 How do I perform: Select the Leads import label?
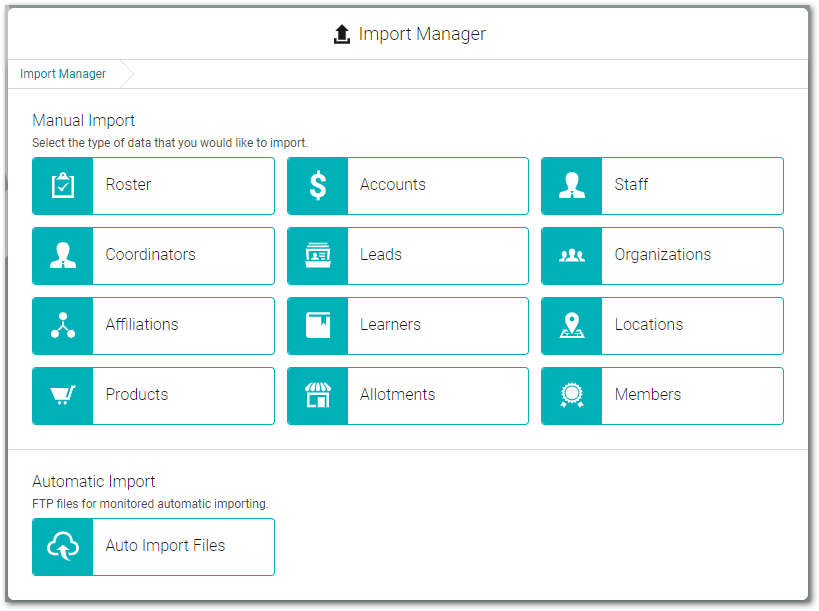coord(380,254)
